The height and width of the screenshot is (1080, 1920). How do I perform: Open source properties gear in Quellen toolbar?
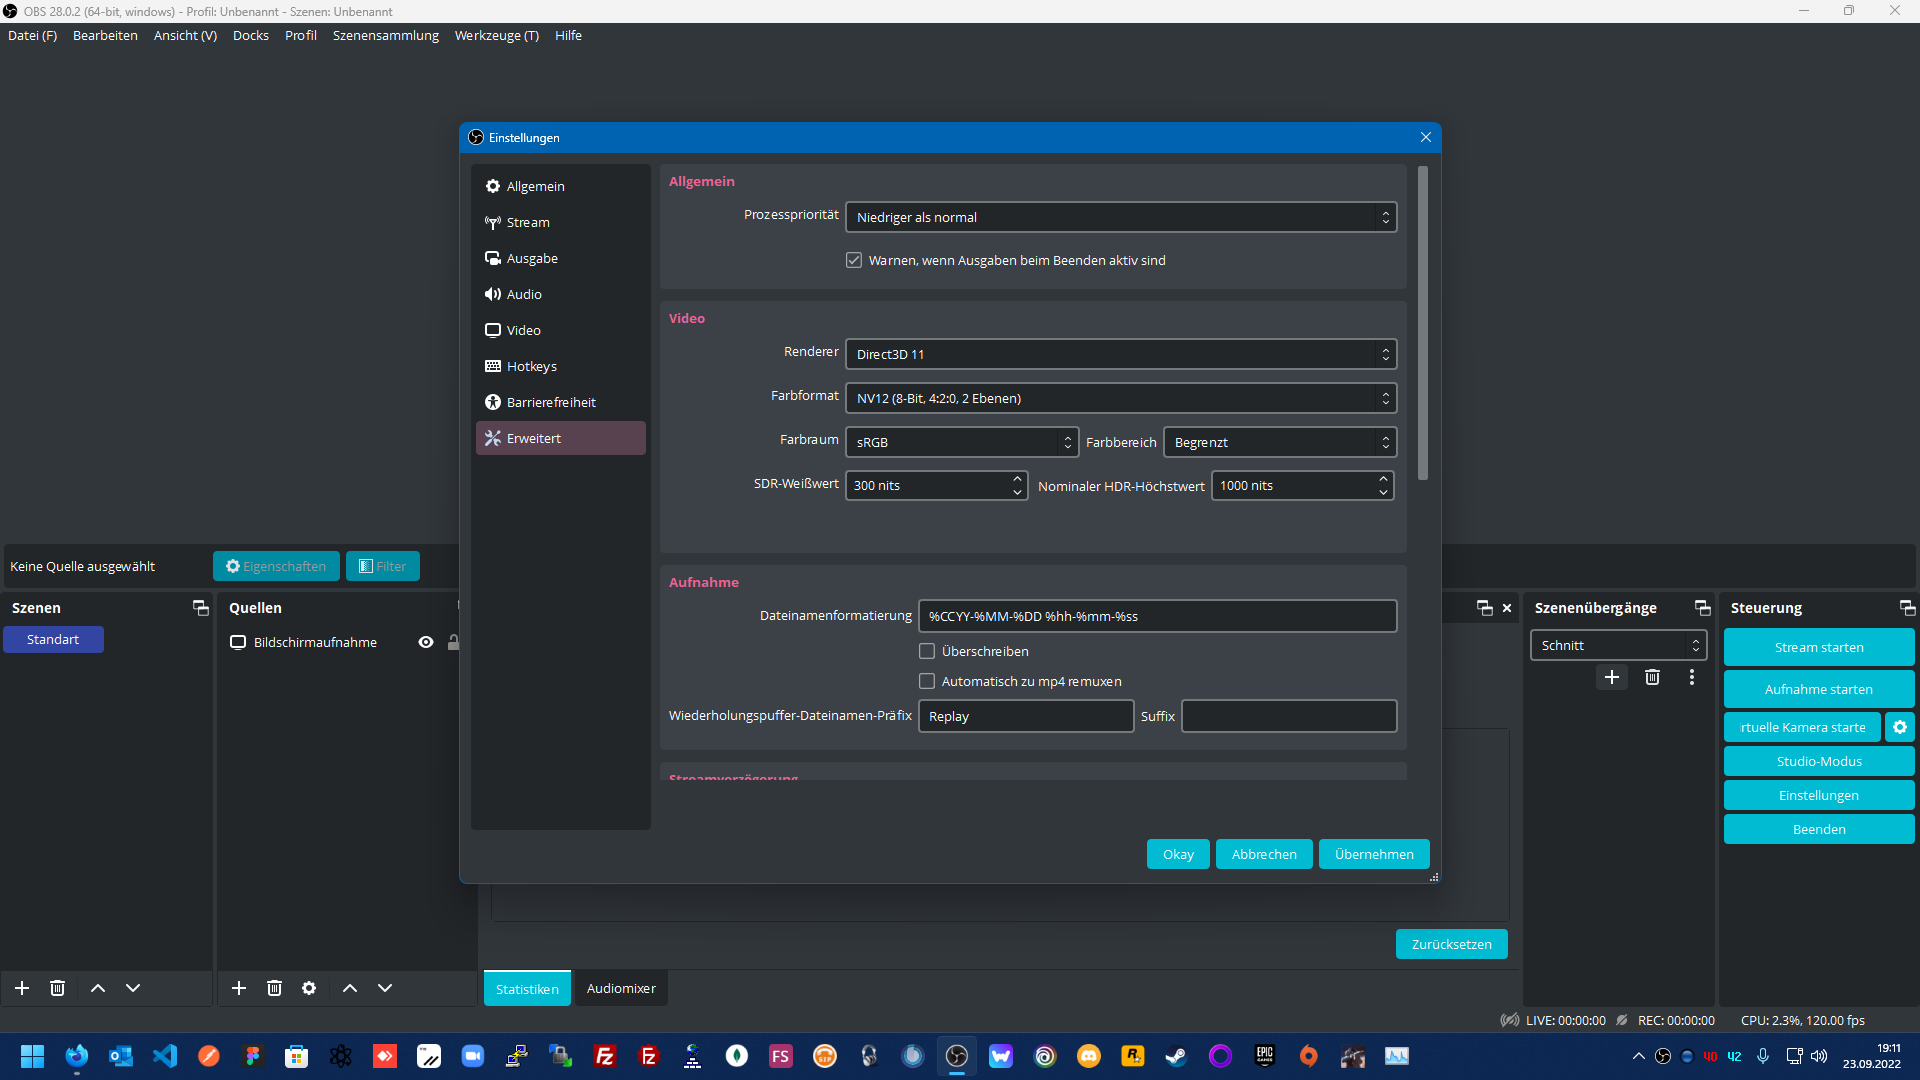click(x=309, y=988)
